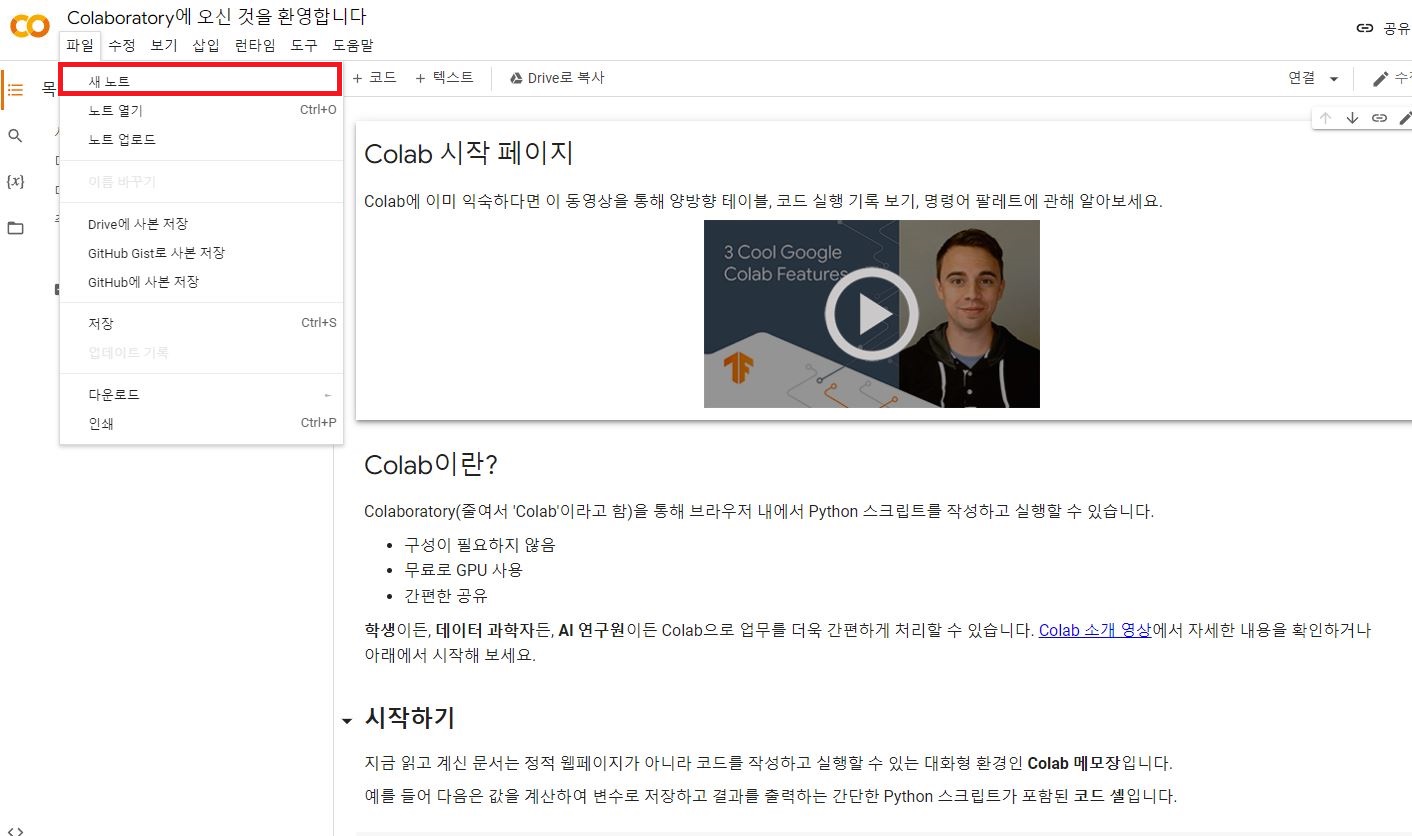Open the 연결 dropdown arrow

coord(1333,79)
